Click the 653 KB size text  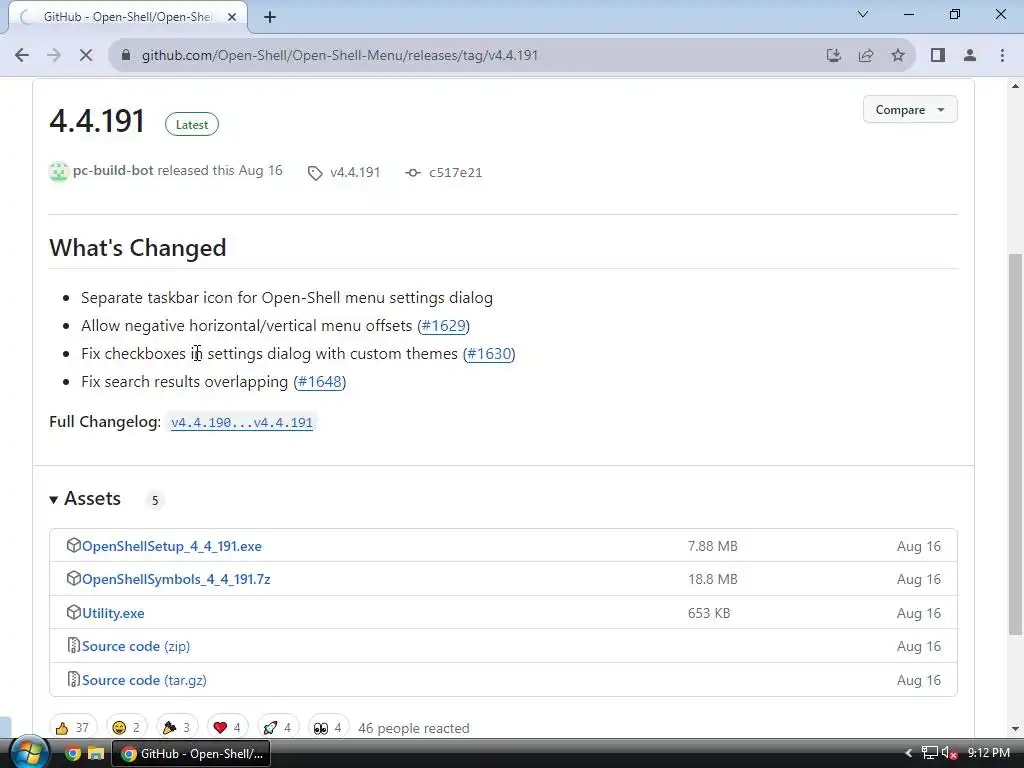(x=709, y=613)
